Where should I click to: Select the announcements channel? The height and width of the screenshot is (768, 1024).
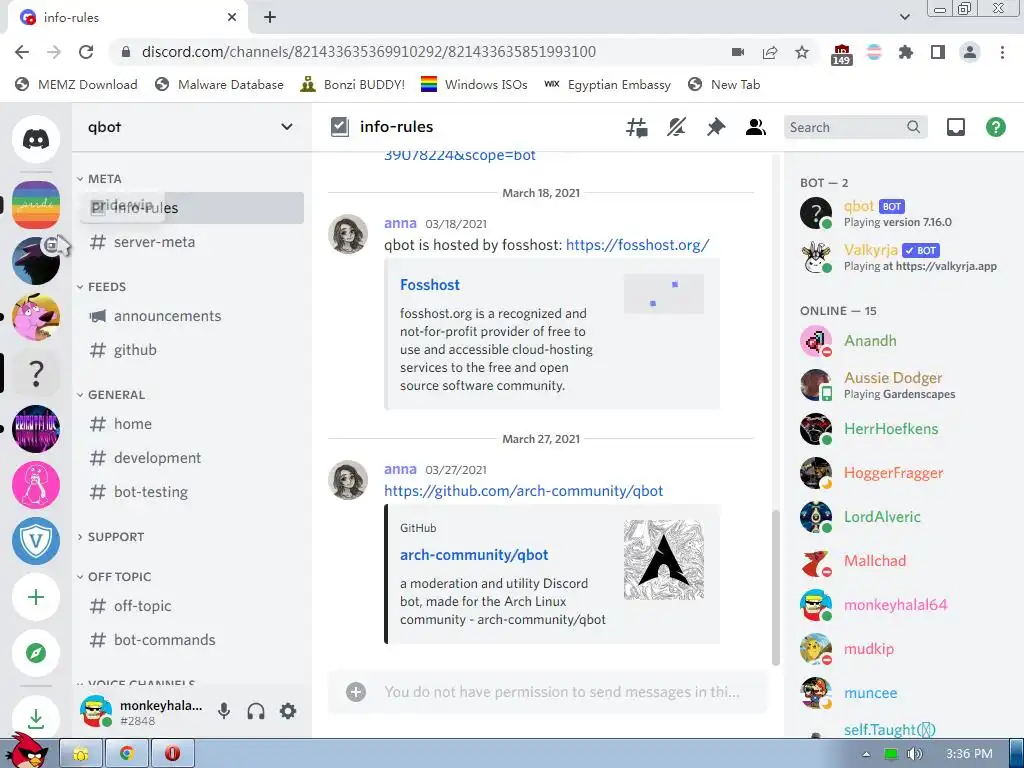tap(192, 316)
